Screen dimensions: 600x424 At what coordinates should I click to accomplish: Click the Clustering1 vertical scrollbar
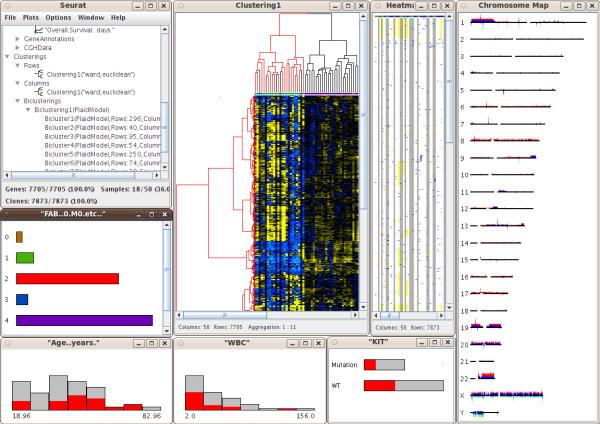363,115
